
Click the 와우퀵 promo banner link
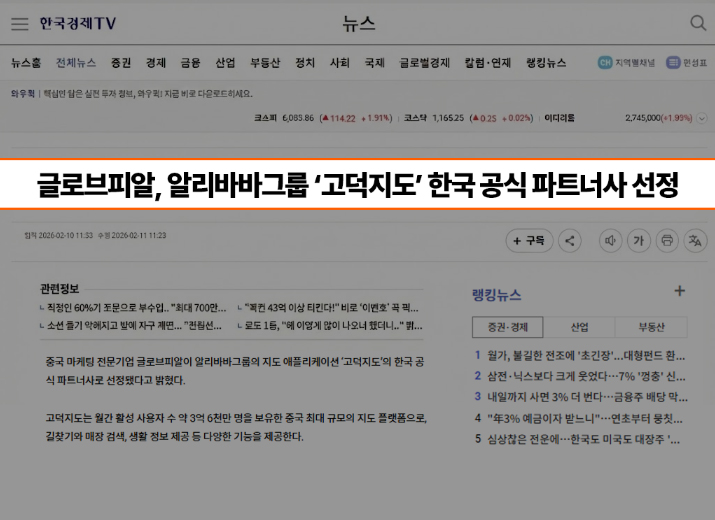(132, 94)
